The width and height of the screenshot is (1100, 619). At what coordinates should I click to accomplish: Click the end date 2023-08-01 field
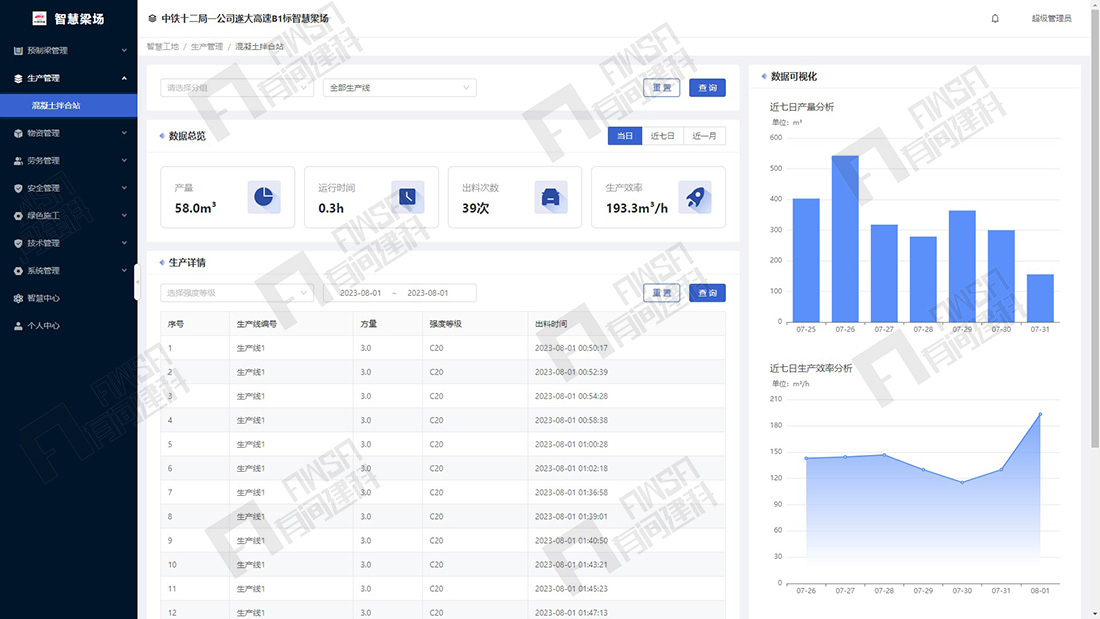click(427, 293)
